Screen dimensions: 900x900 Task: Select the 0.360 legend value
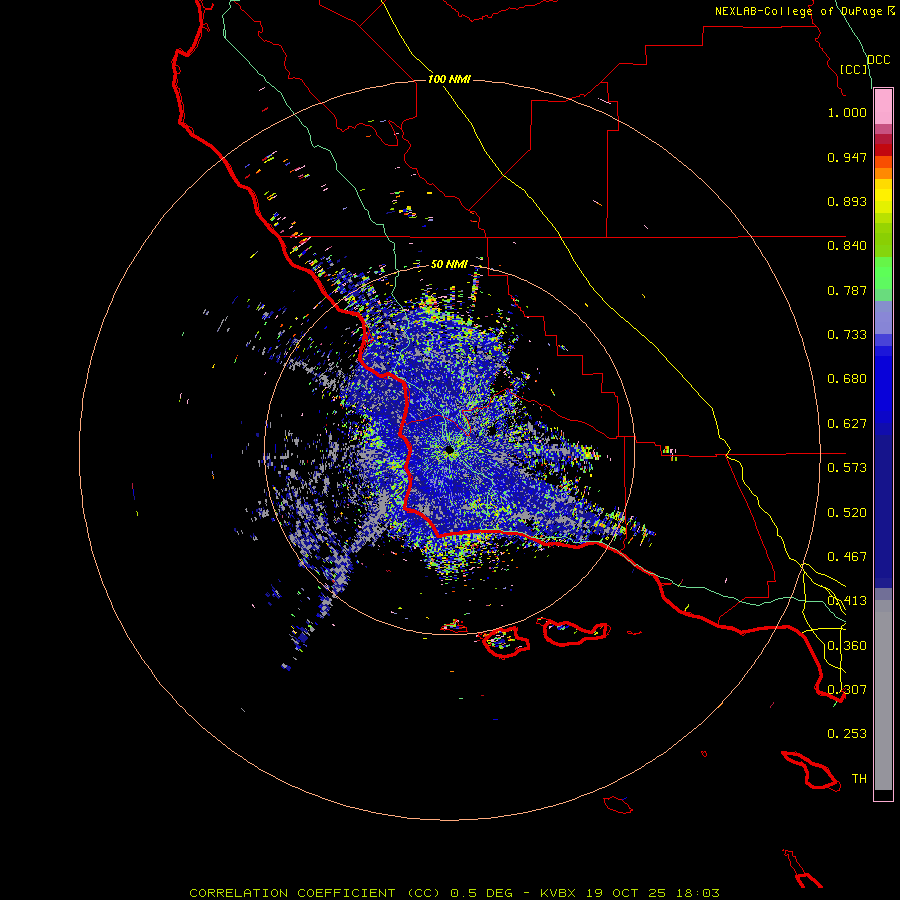point(847,646)
